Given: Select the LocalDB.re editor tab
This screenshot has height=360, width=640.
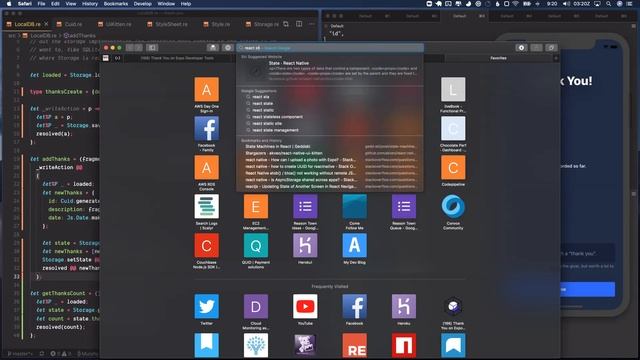Looking at the screenshot, I should point(27,24).
